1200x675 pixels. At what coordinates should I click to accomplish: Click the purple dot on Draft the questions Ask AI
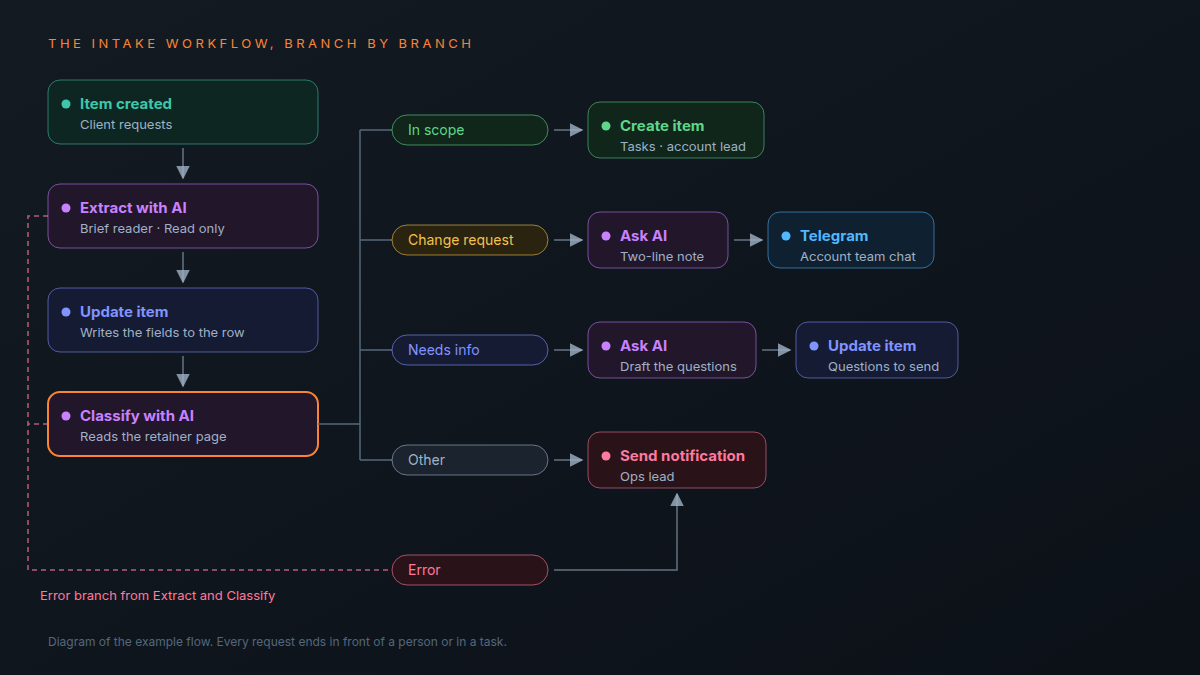(x=606, y=346)
